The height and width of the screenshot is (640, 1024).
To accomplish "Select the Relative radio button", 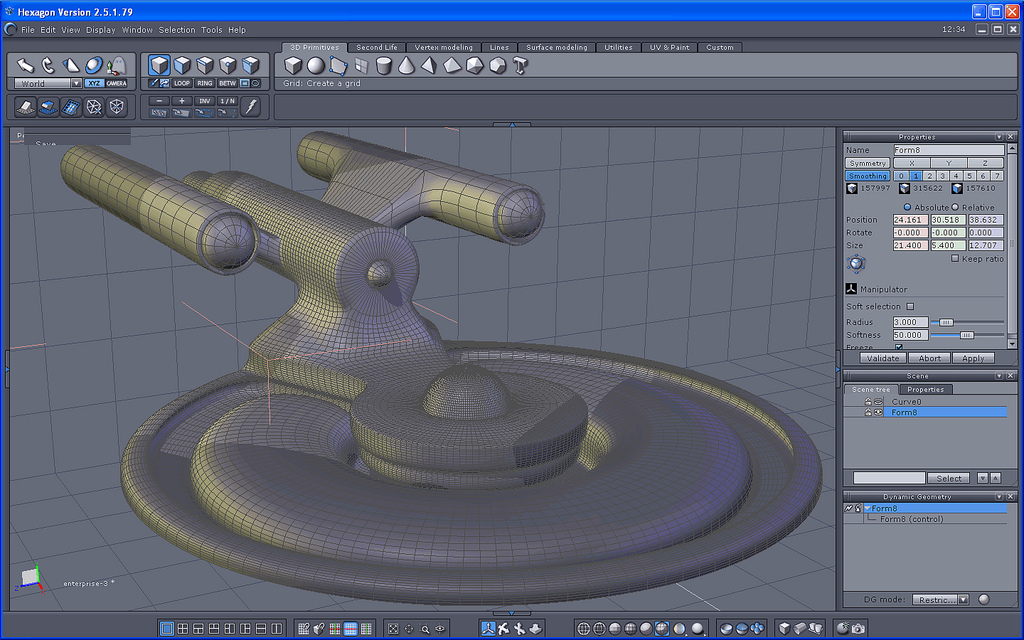I will (955, 207).
